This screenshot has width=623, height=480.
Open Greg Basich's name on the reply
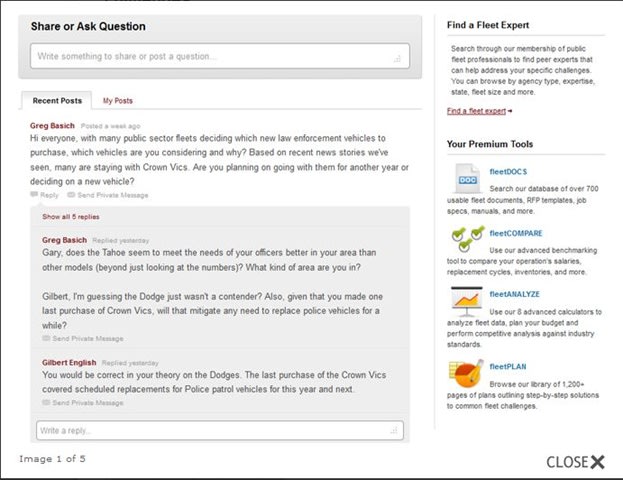(x=64, y=240)
